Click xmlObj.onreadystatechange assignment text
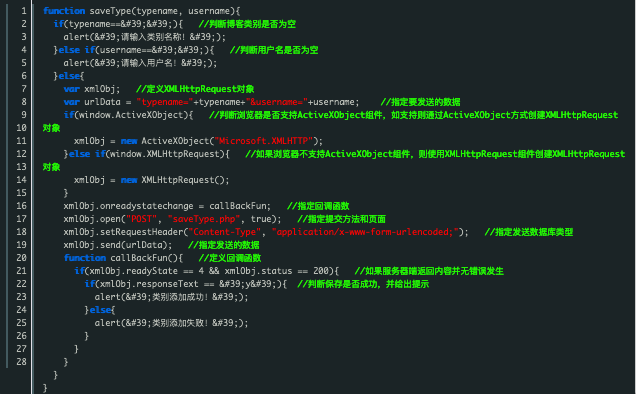 [167, 206]
